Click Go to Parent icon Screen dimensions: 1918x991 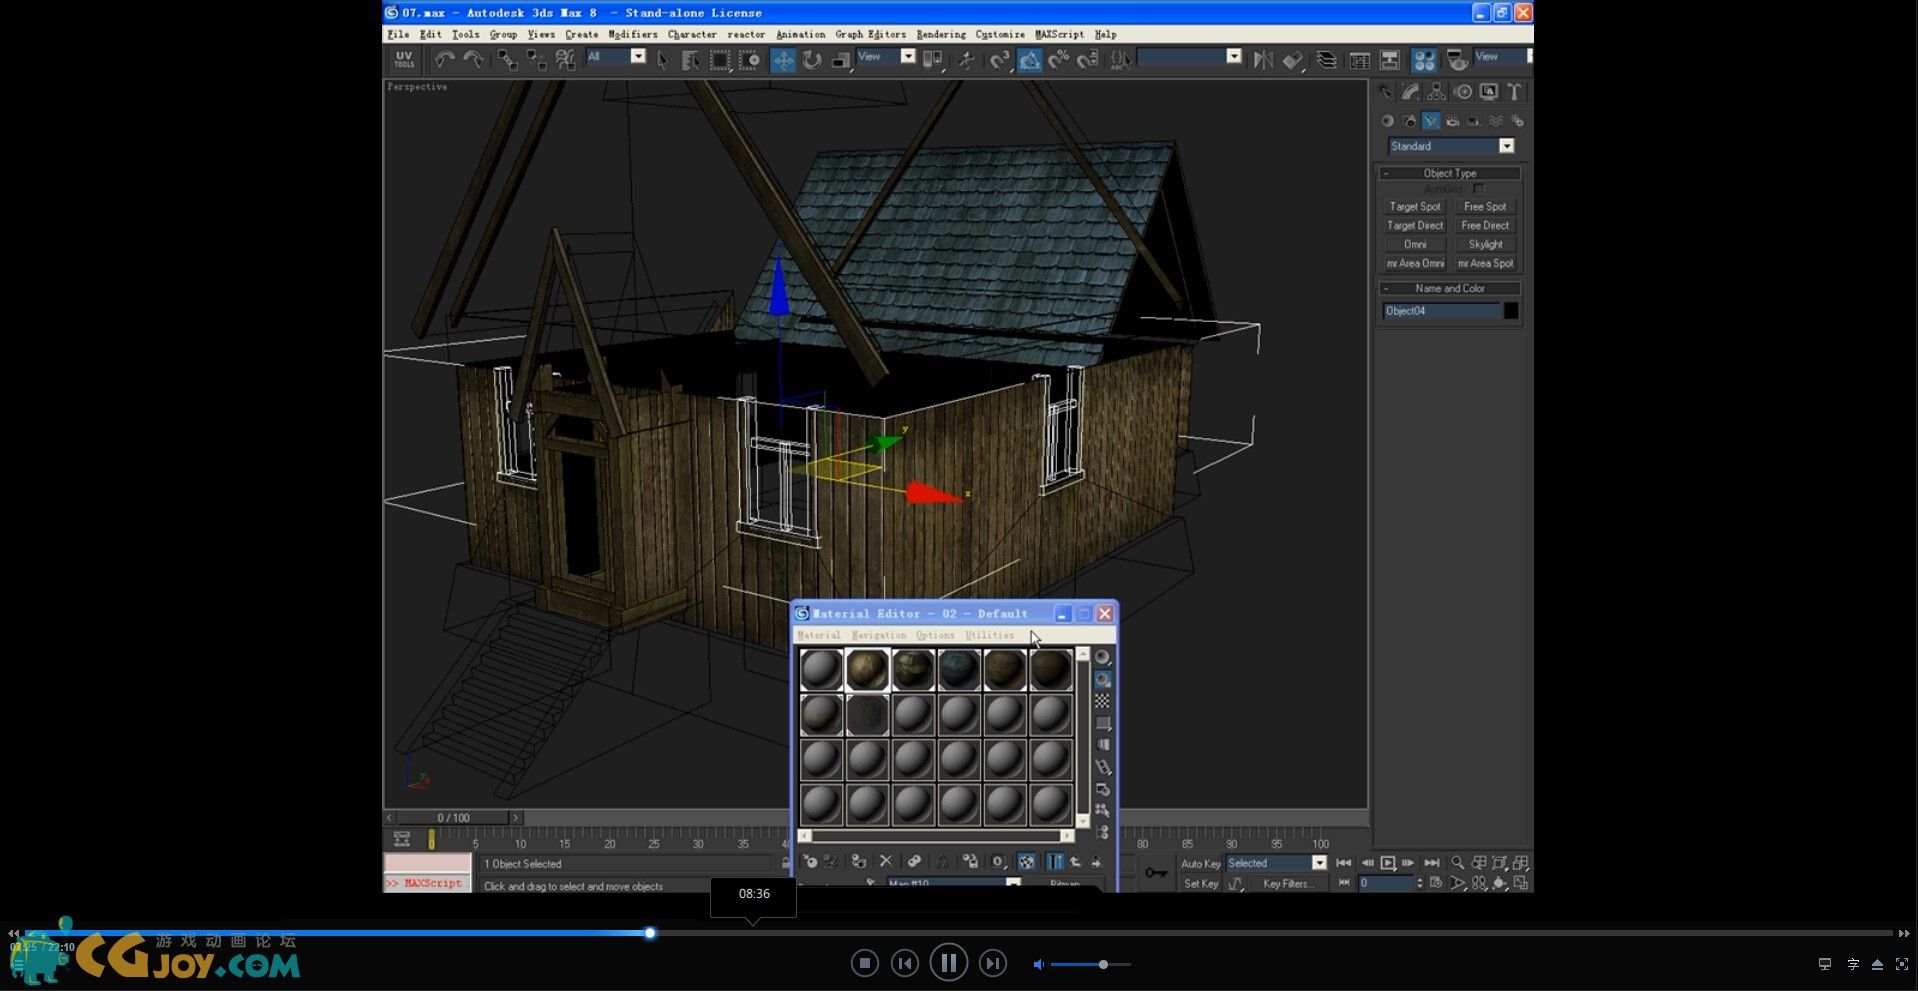coord(1076,861)
